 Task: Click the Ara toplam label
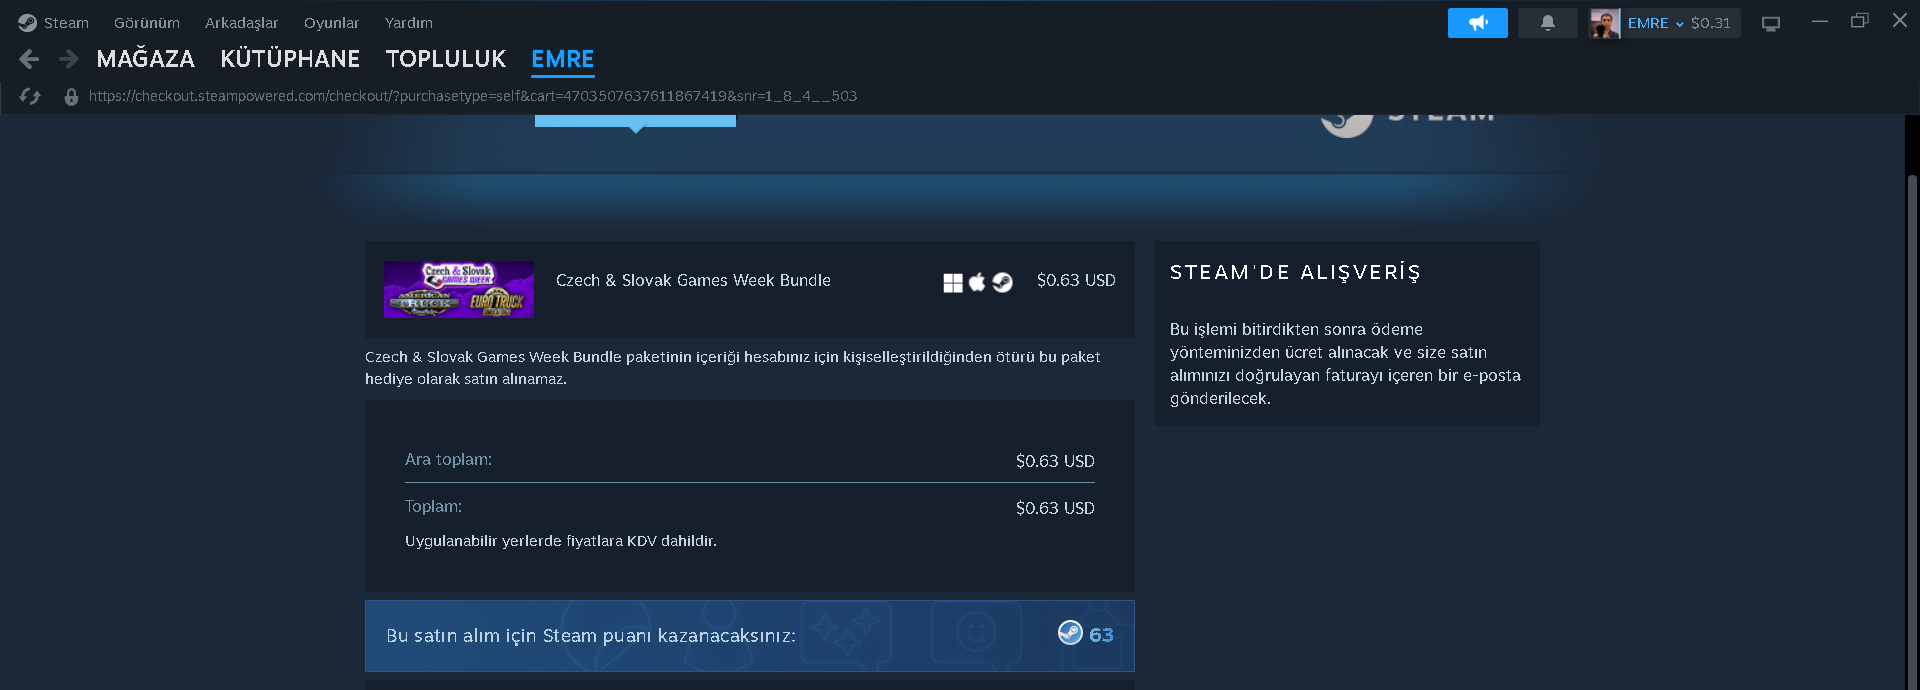[448, 459]
